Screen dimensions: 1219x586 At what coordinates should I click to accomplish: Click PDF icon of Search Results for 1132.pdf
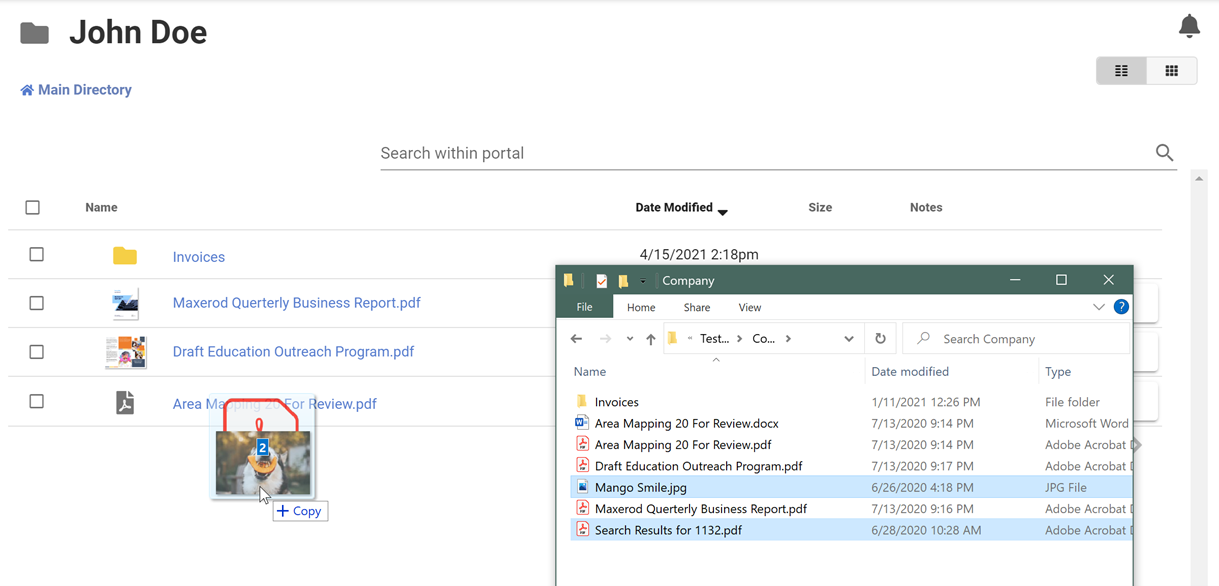tap(582, 530)
